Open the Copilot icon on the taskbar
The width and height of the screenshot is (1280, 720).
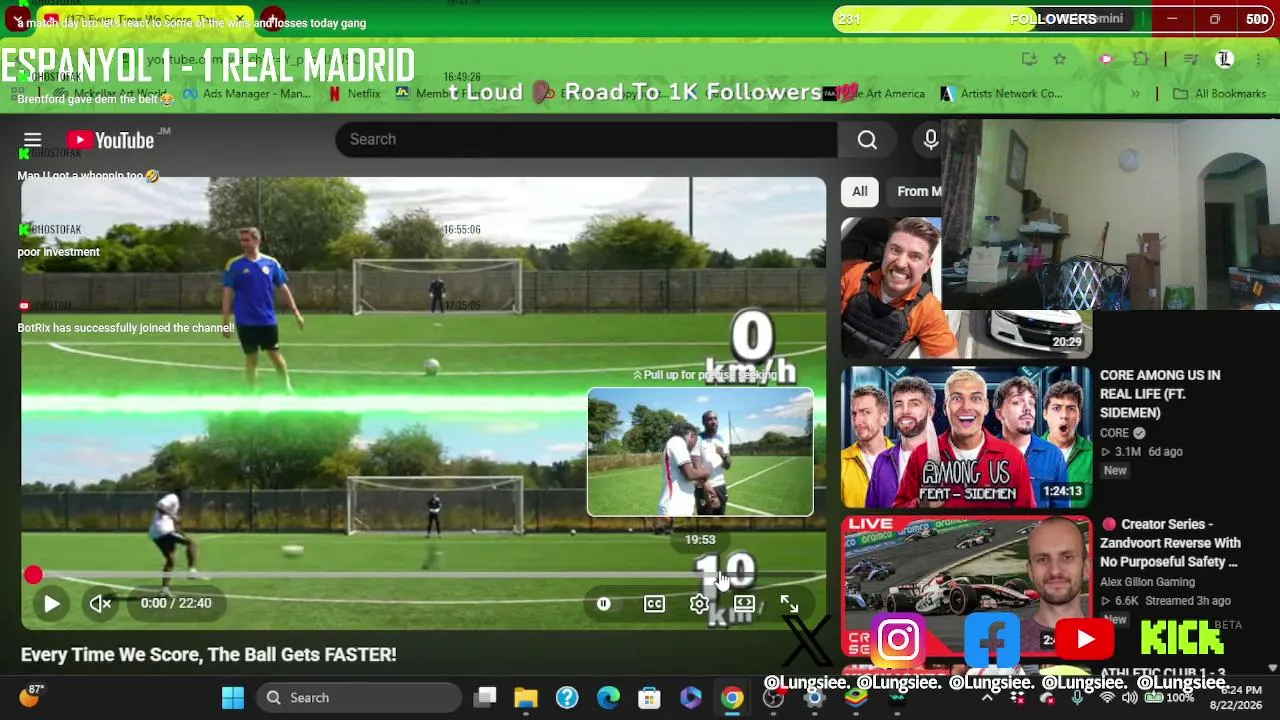[691, 698]
